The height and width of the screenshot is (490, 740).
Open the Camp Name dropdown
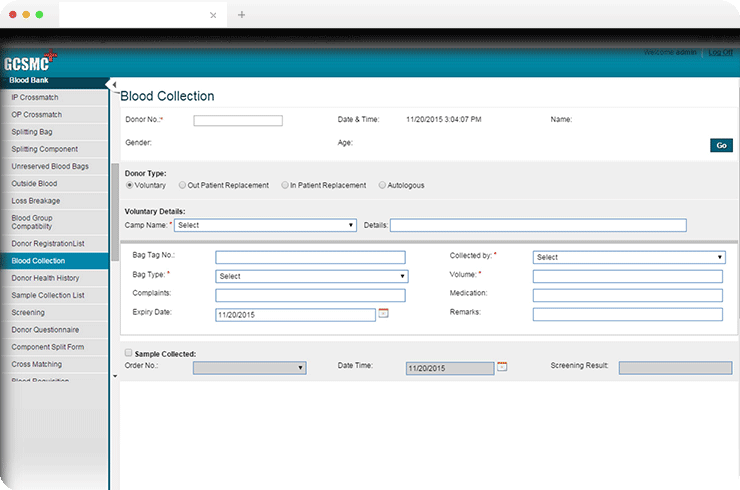pos(265,225)
